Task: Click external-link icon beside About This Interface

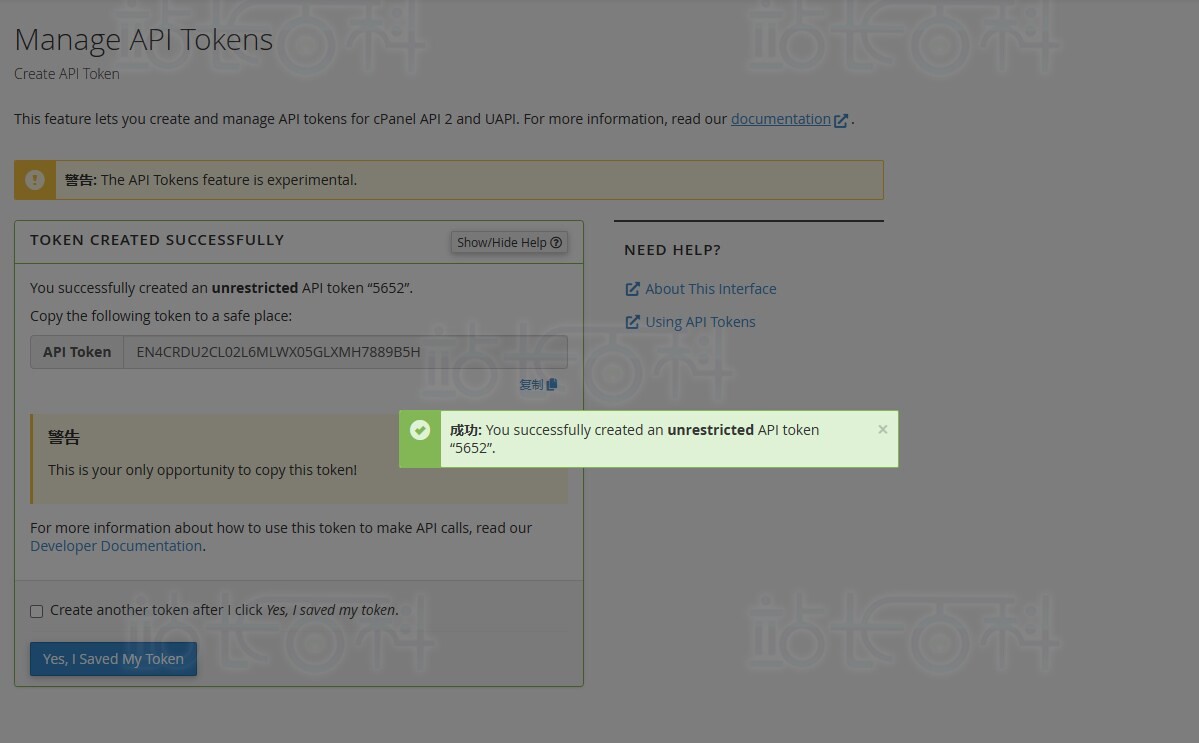Action: tap(632, 289)
